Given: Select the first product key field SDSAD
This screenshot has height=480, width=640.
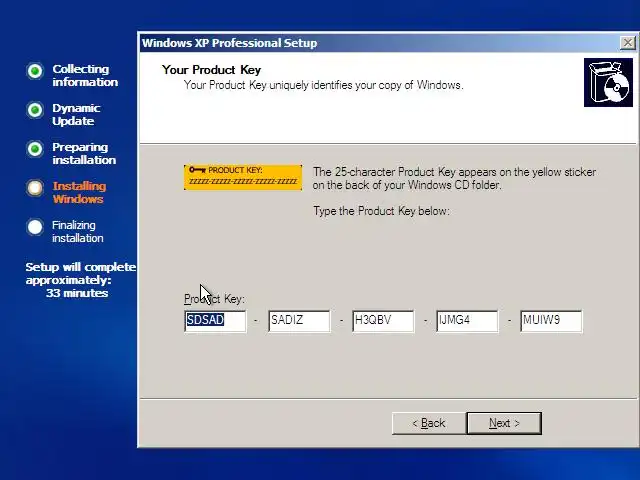Looking at the screenshot, I should pos(215,321).
